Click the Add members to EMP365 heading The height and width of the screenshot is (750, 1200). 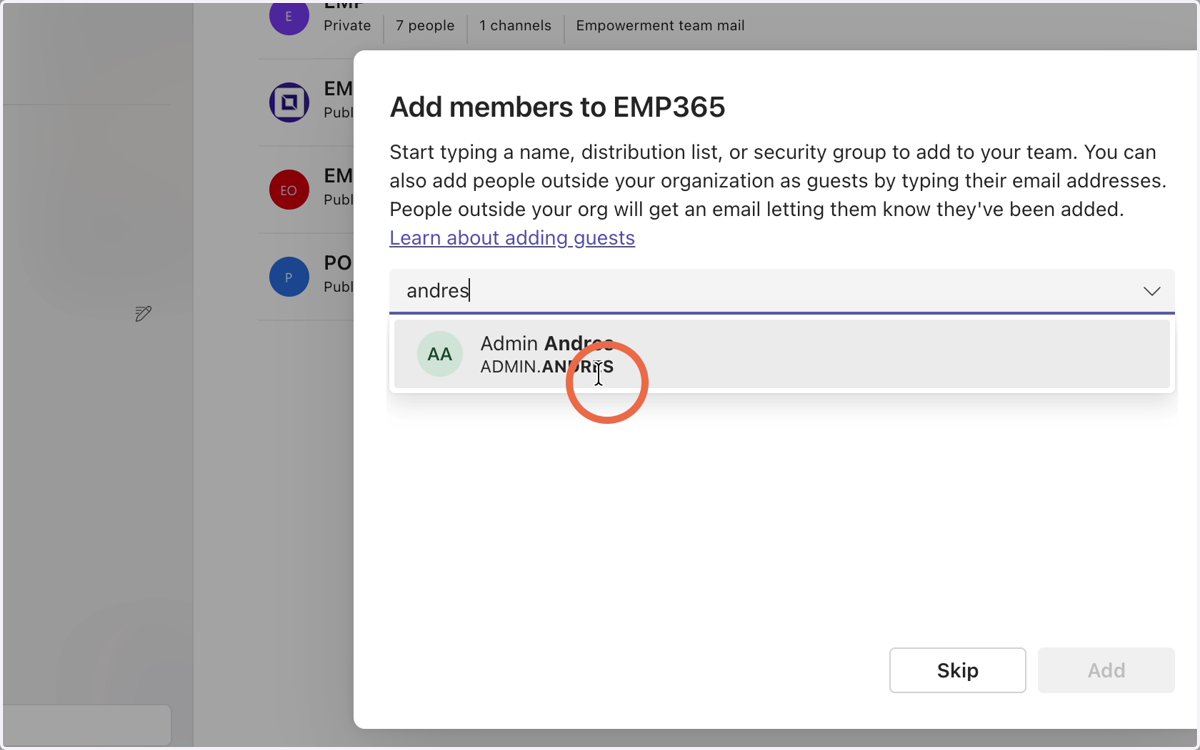(x=557, y=107)
